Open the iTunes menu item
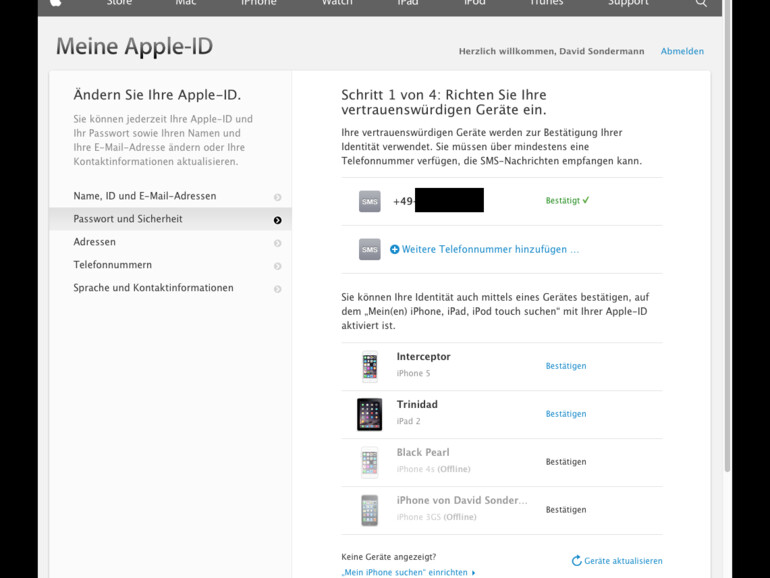Screen dimensions: 770x578 click(x=546, y=2)
